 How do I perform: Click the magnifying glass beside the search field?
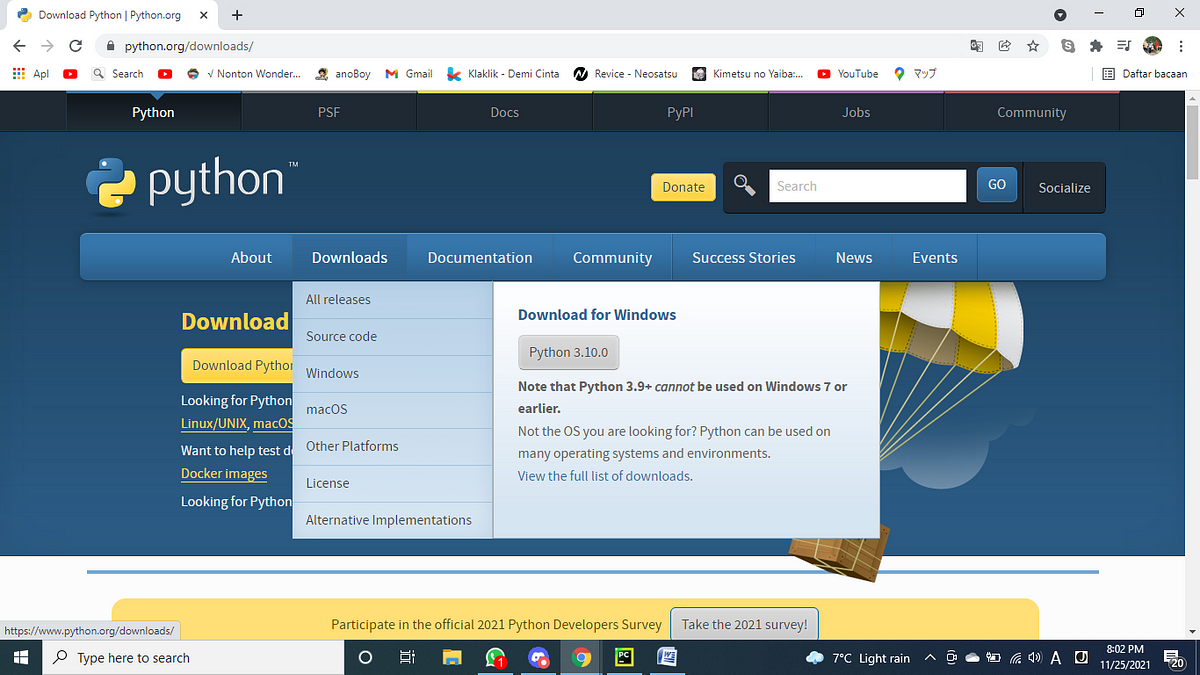tap(744, 186)
